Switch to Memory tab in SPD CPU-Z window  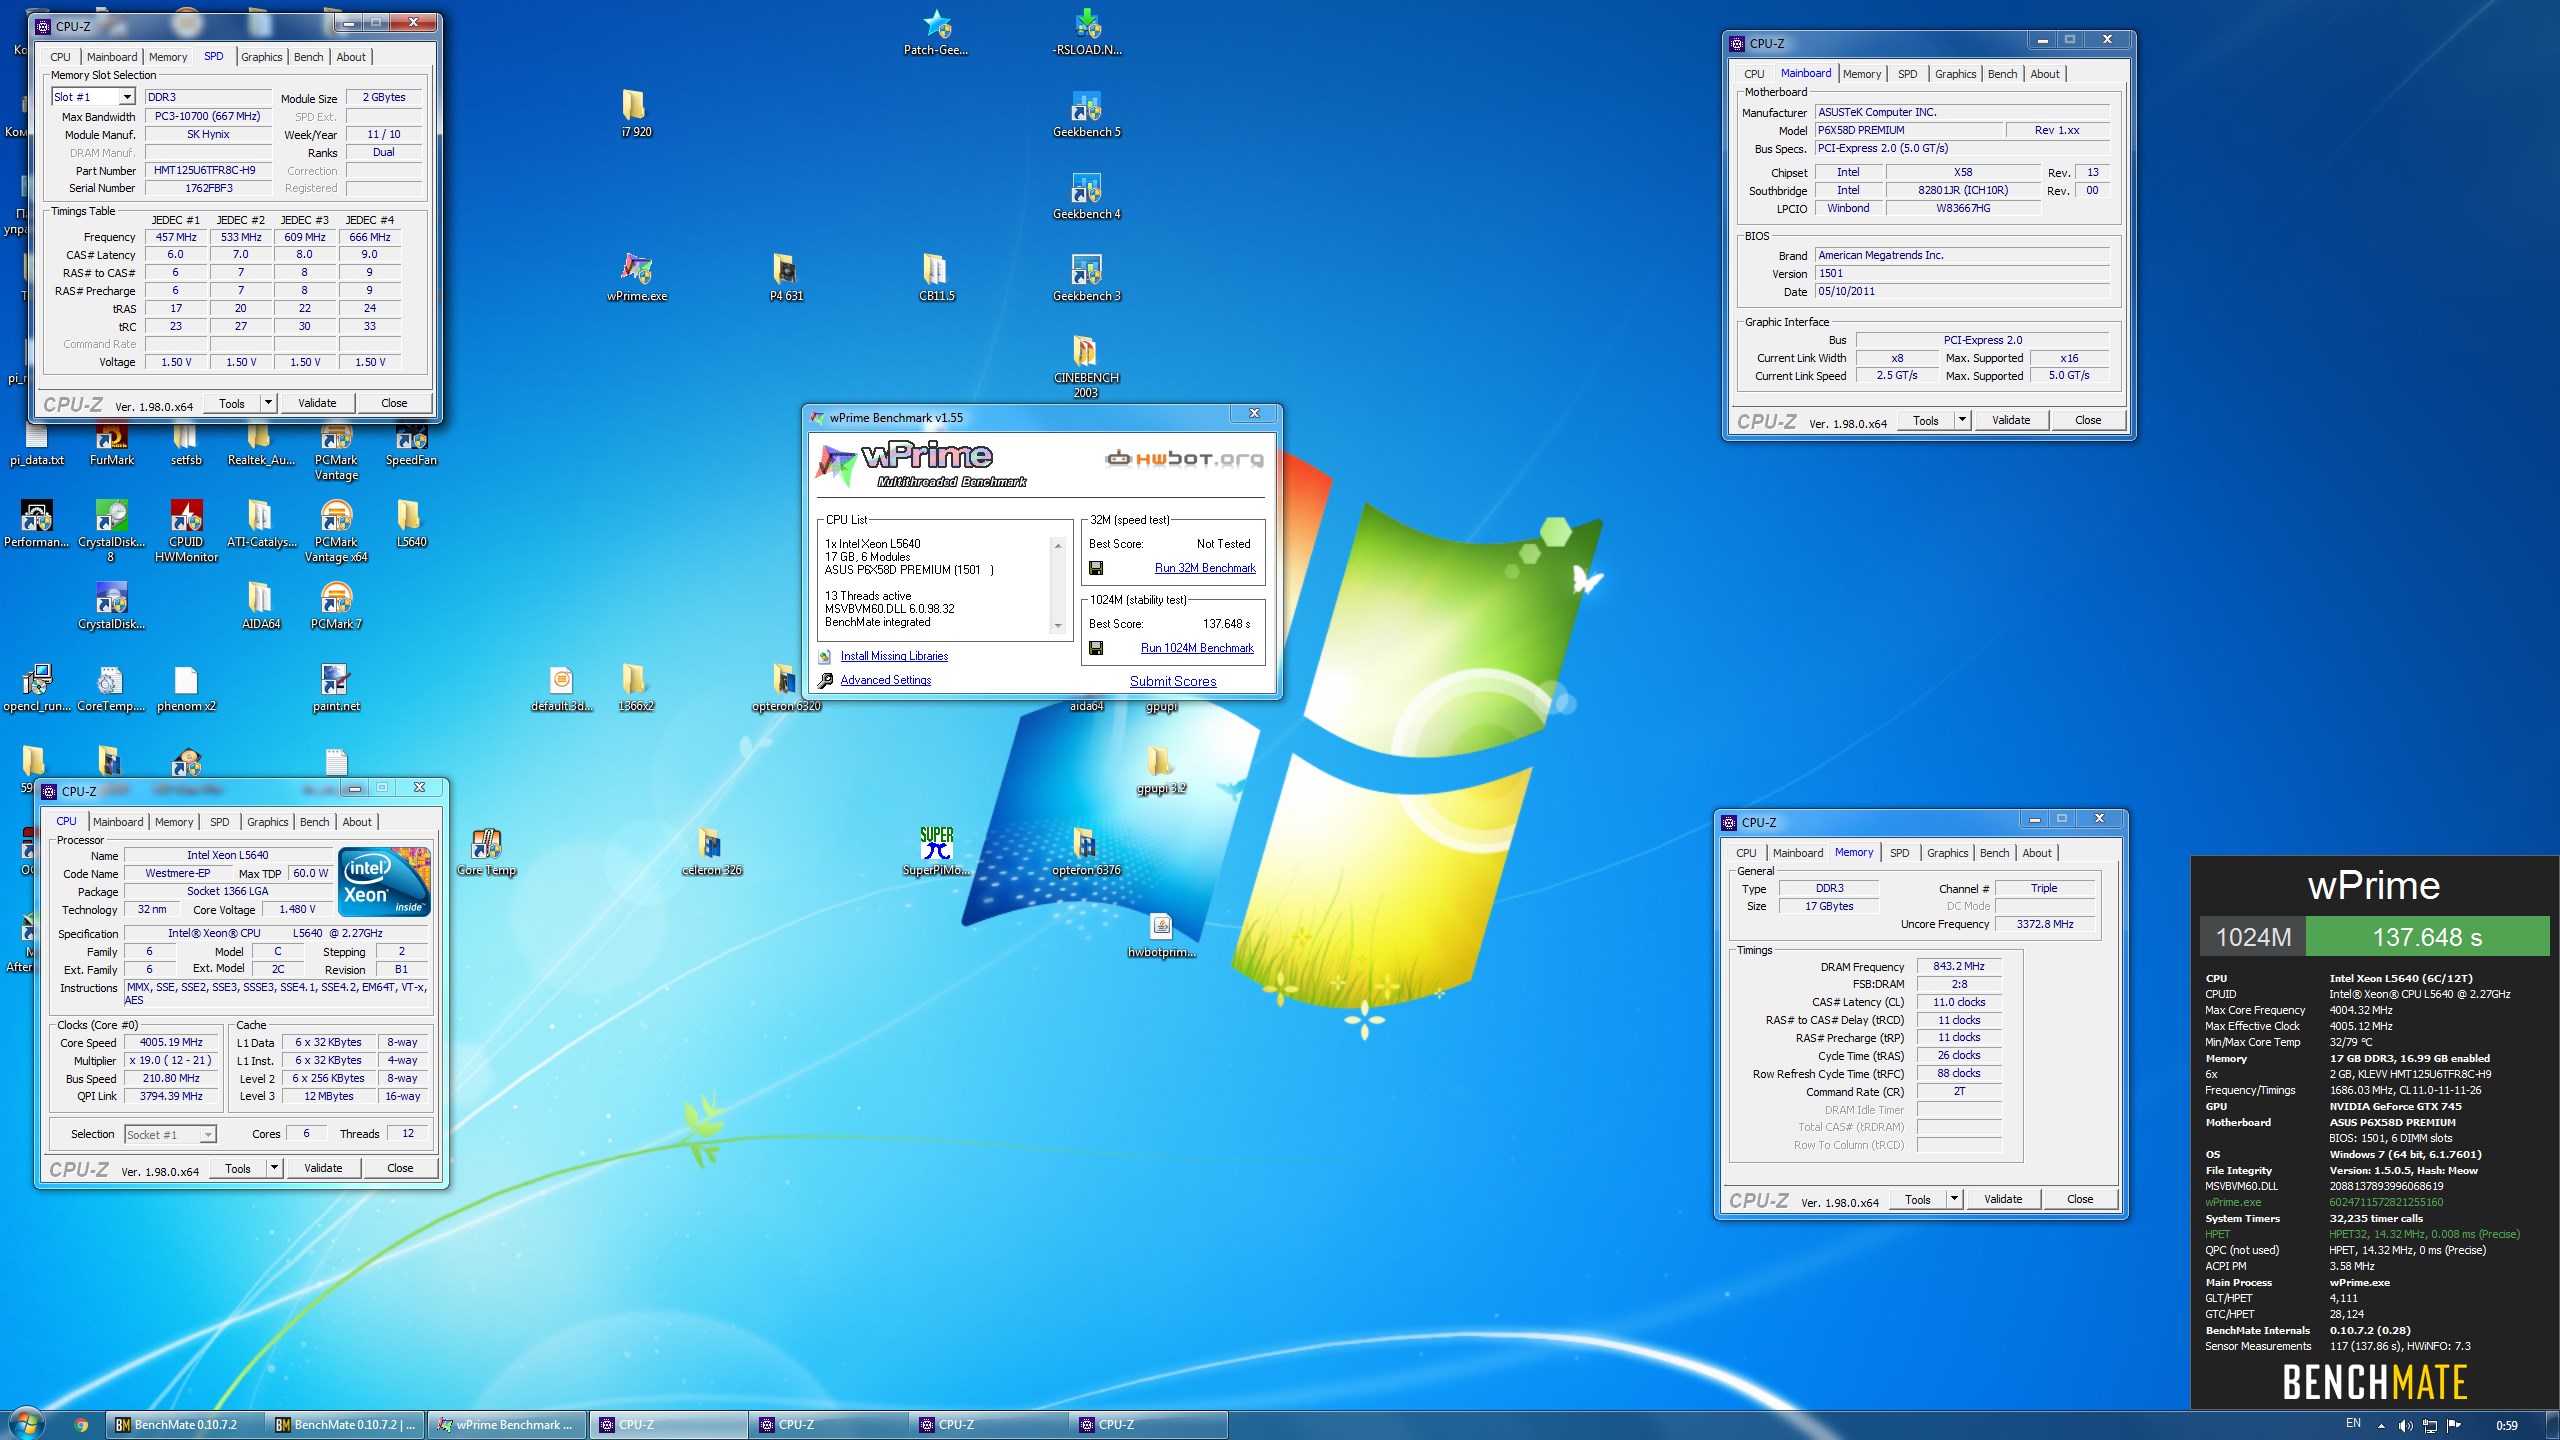click(x=168, y=57)
